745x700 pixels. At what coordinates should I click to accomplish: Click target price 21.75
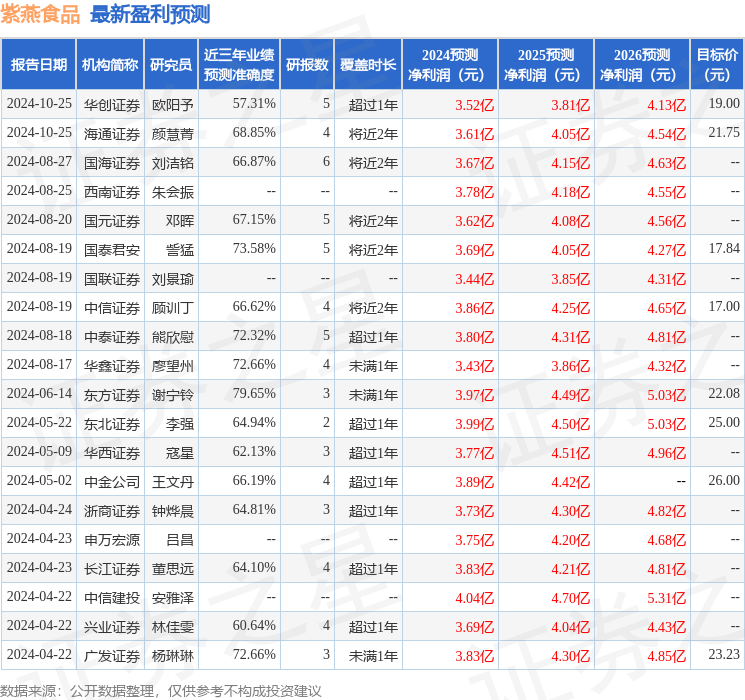724,132
